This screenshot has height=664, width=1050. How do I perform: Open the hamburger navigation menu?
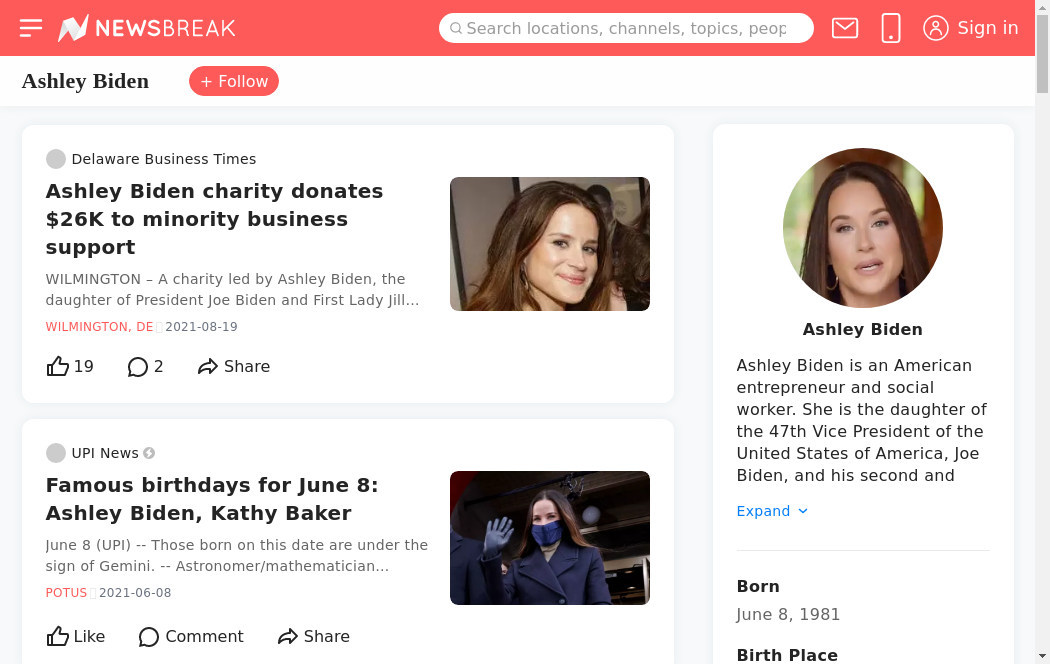tap(31, 28)
